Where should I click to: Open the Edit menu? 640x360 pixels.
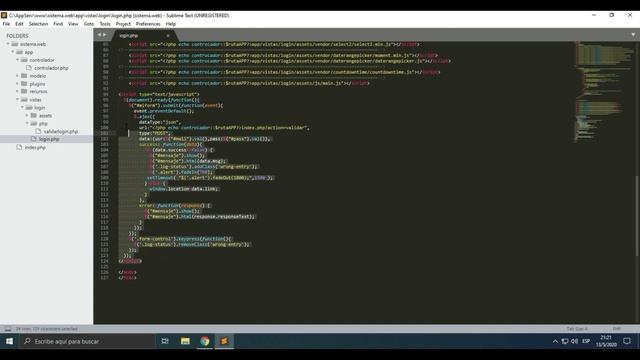19,24
